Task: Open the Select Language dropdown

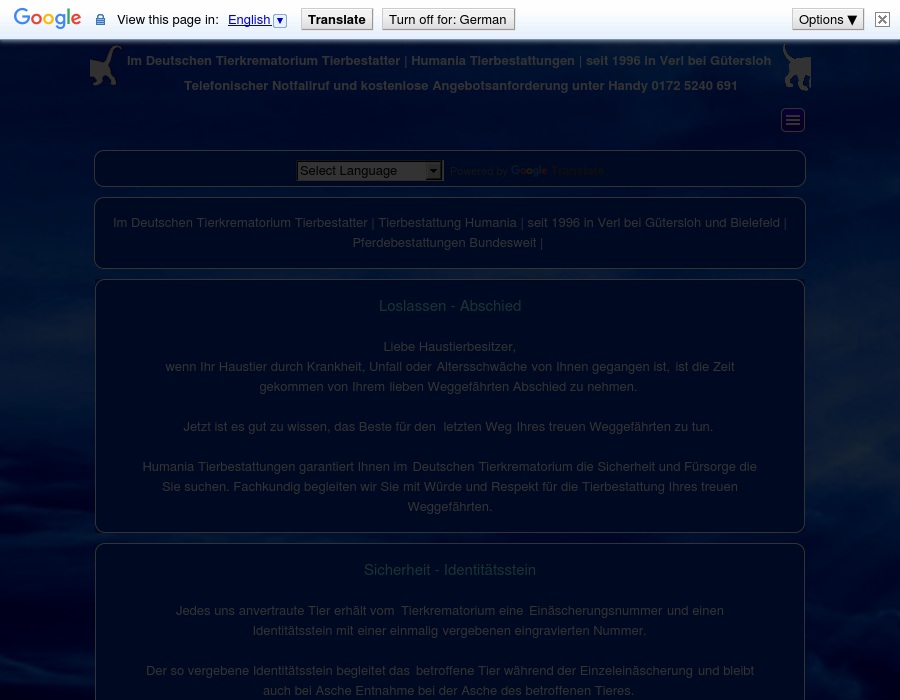Action: tap(370, 170)
